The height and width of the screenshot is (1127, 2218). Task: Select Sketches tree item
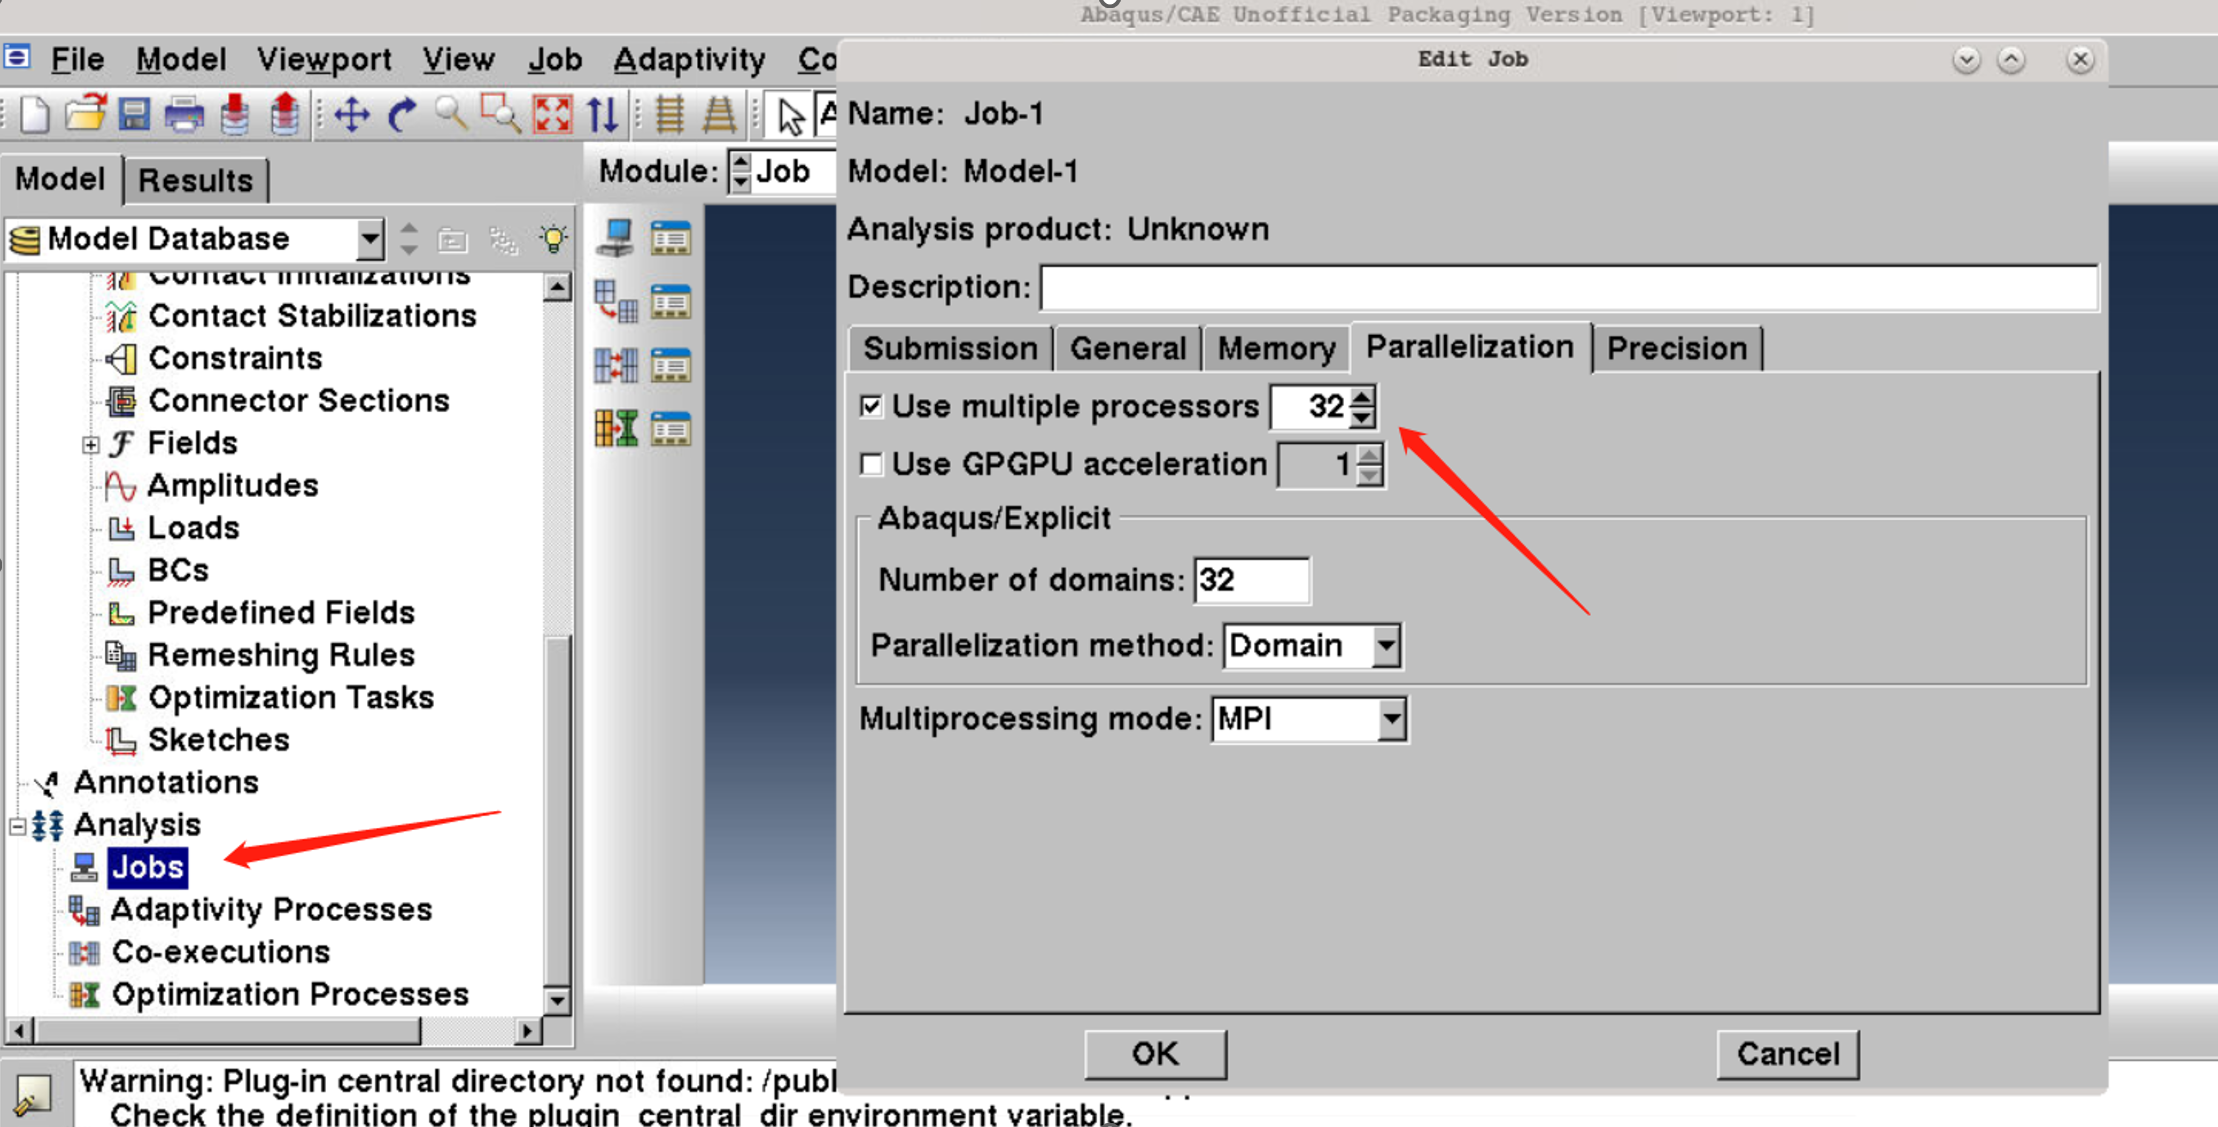[x=219, y=740]
